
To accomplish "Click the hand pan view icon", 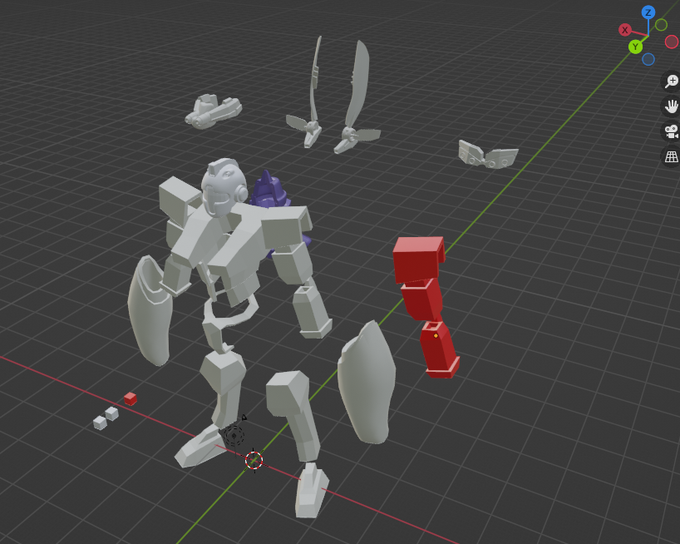I will [672, 106].
